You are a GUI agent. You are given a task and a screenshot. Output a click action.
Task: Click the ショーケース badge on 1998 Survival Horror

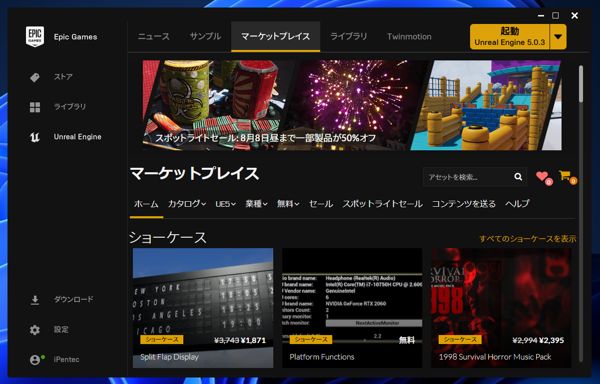pyautogui.click(x=460, y=339)
